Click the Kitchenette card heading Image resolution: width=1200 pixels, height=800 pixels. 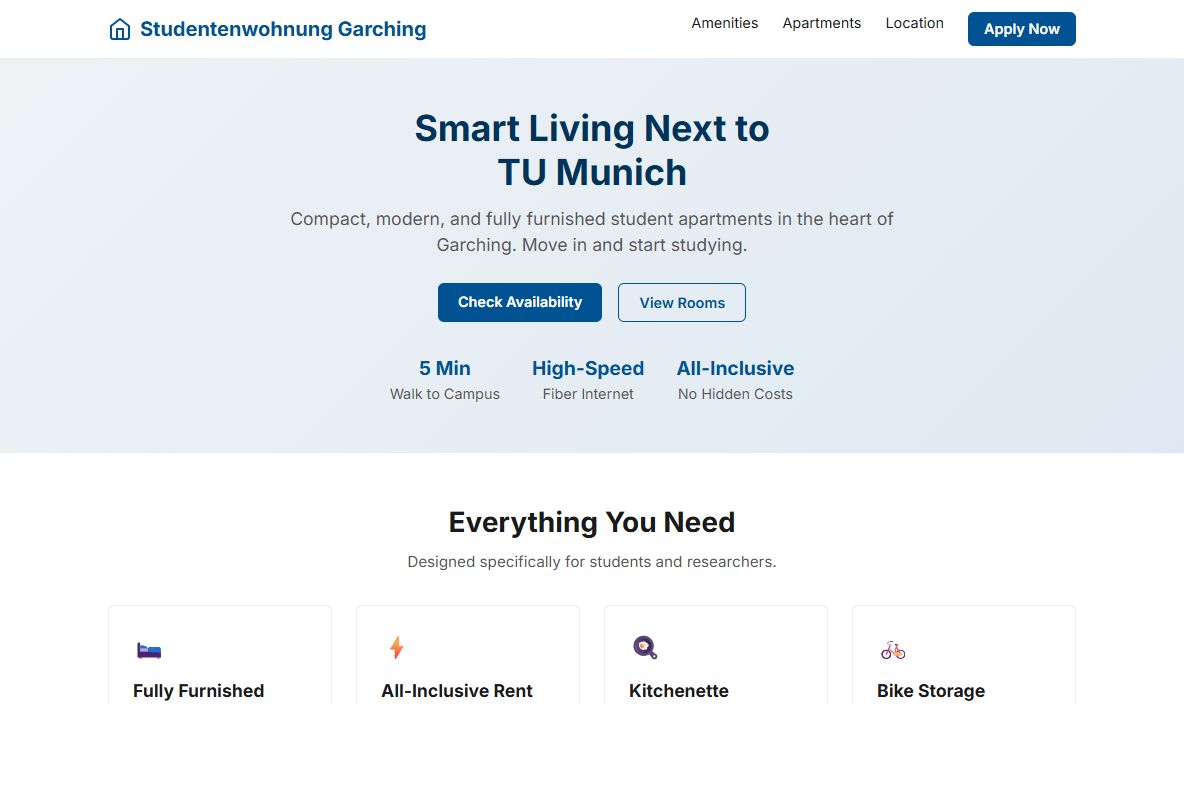(x=679, y=691)
